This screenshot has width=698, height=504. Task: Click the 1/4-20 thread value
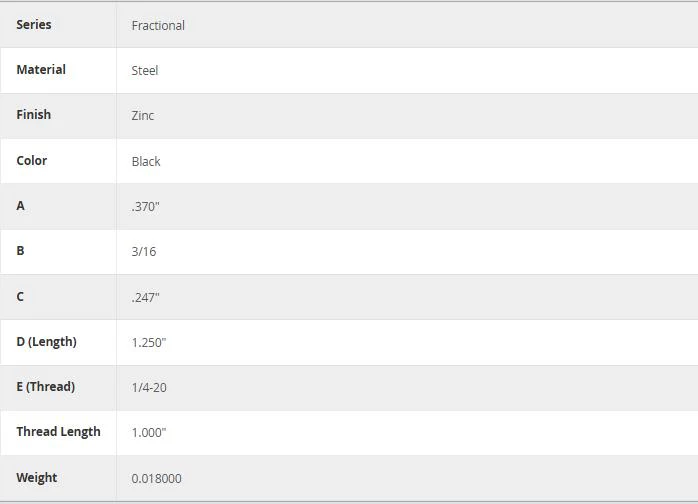(149, 387)
